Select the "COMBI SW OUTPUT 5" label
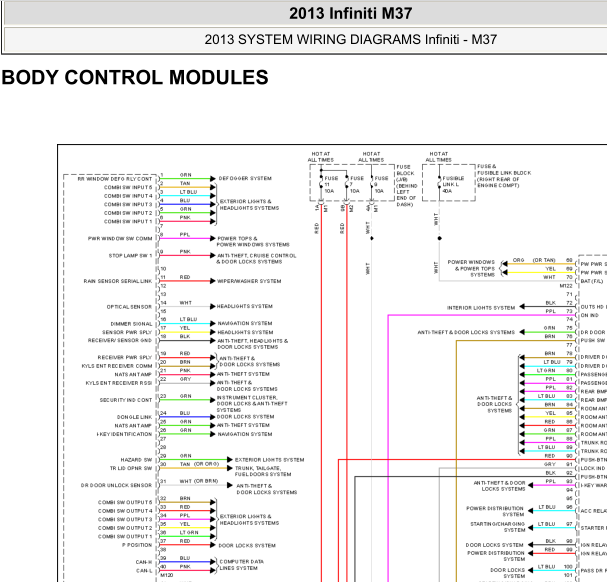Image resolution: width=607 pixels, height=582 pixels. coord(125,502)
